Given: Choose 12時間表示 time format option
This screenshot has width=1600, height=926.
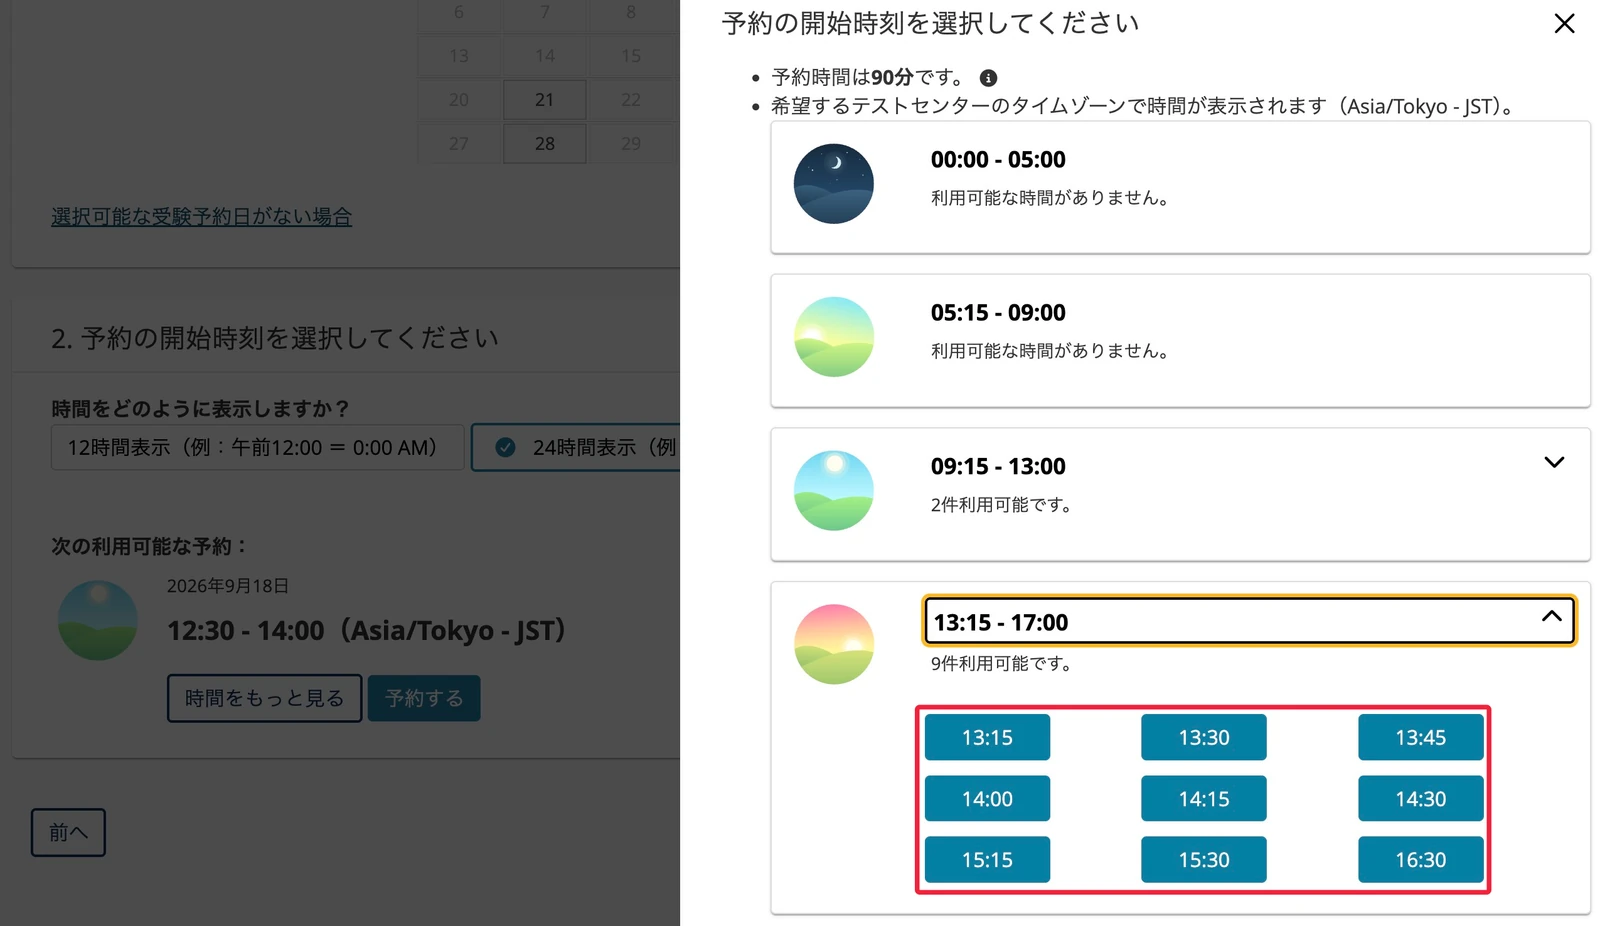Looking at the screenshot, I should coord(258,447).
